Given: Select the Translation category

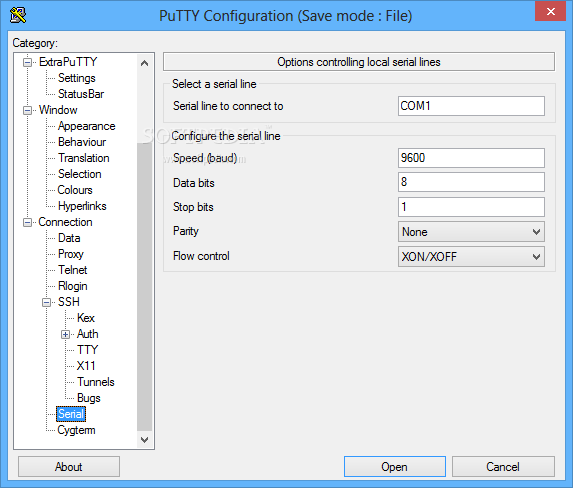Looking at the screenshot, I should 84,158.
